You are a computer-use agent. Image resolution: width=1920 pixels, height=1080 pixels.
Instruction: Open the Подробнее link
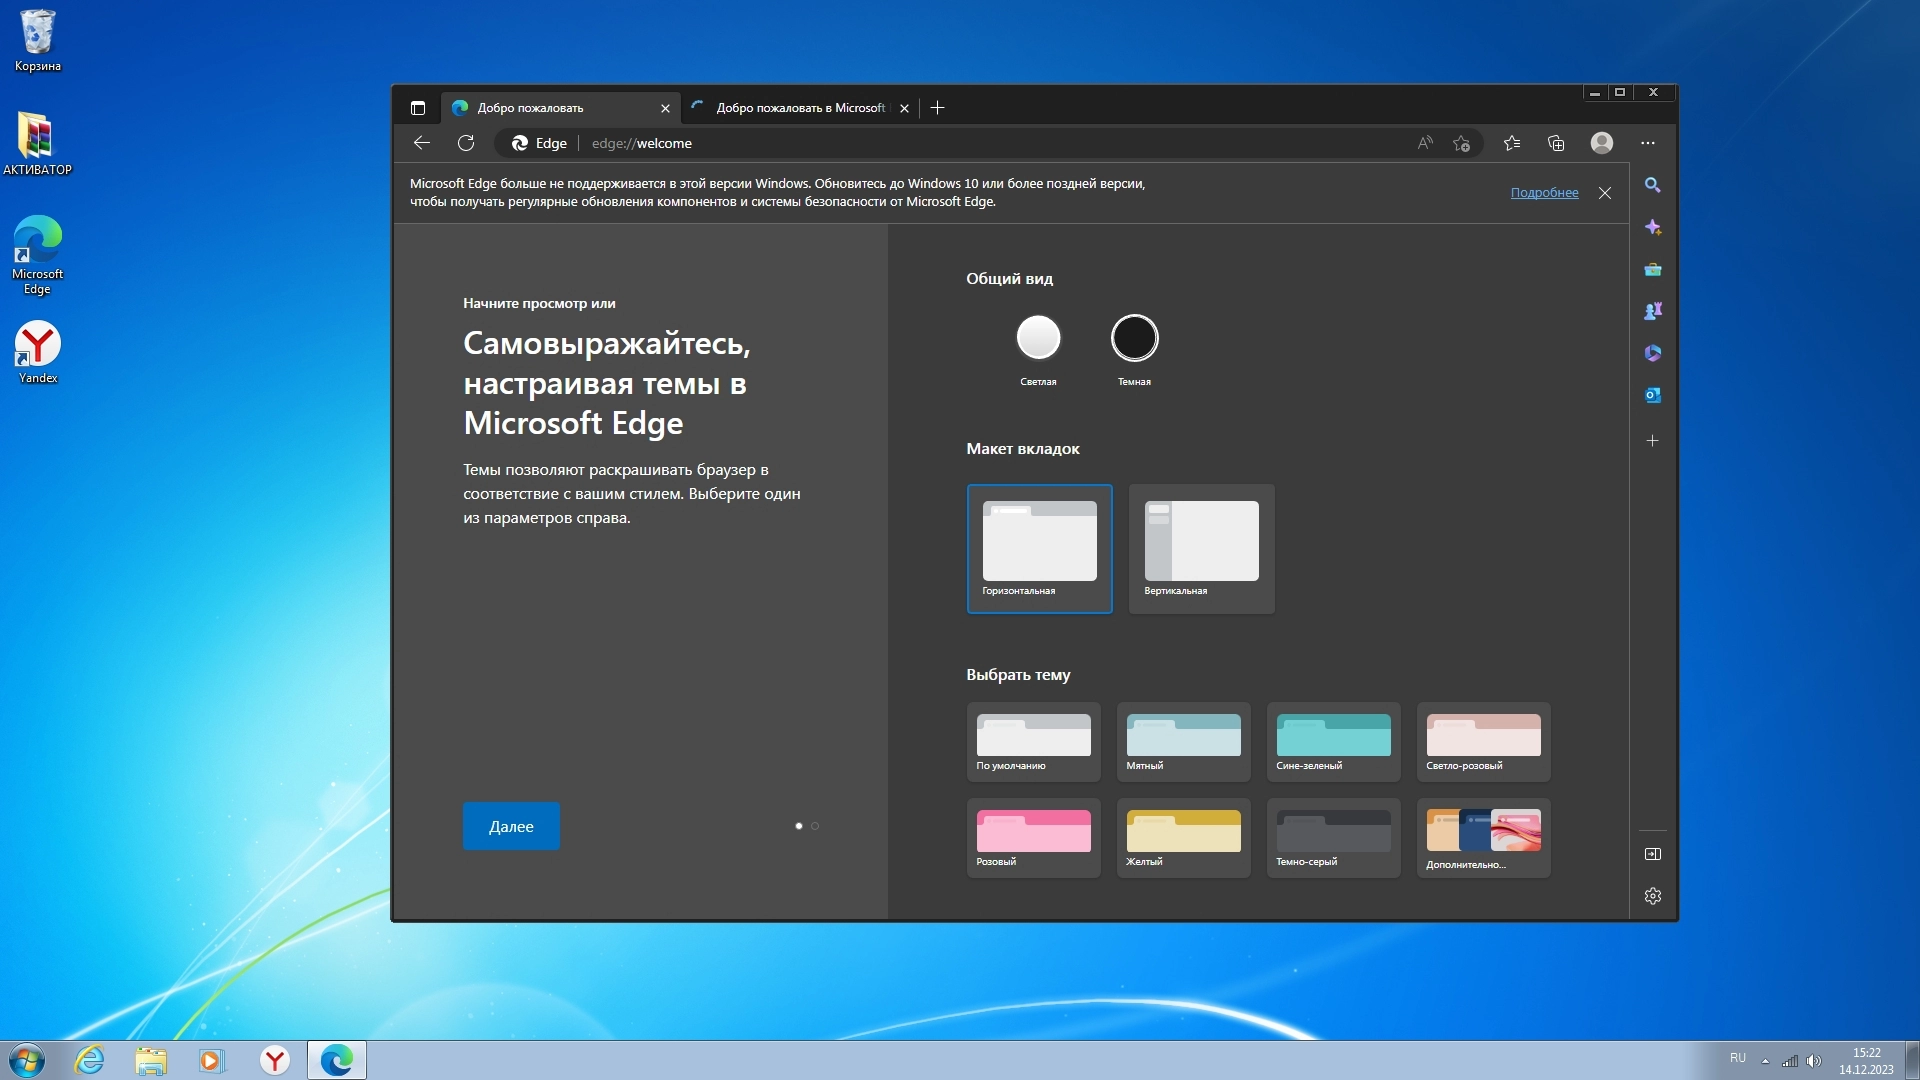1544,193
